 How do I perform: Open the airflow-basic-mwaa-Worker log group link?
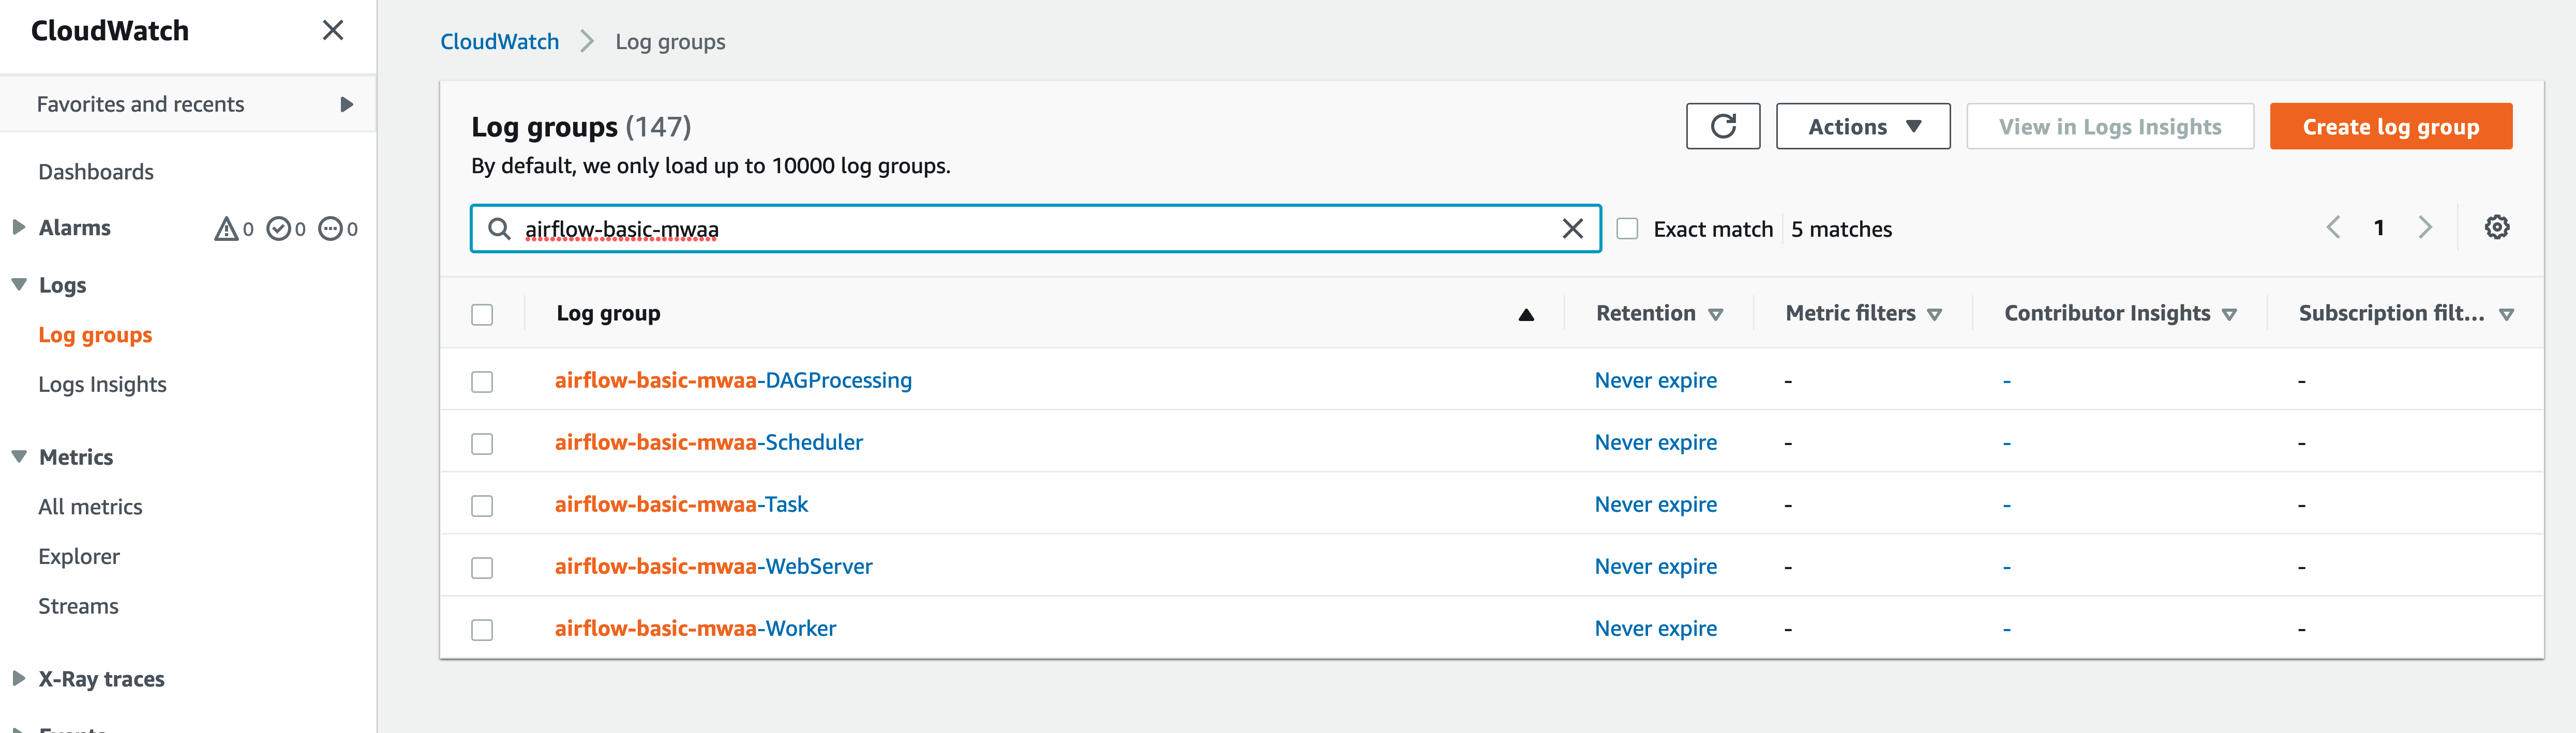tap(695, 628)
